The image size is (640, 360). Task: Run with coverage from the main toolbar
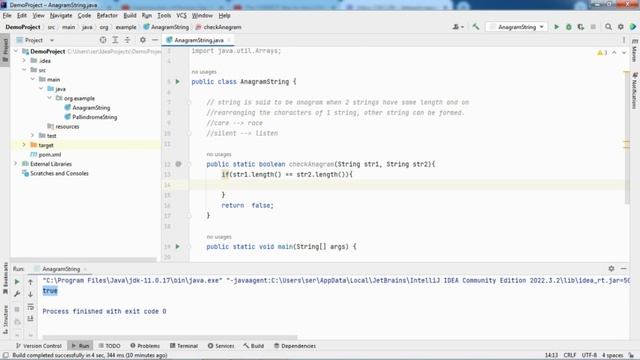(581, 27)
